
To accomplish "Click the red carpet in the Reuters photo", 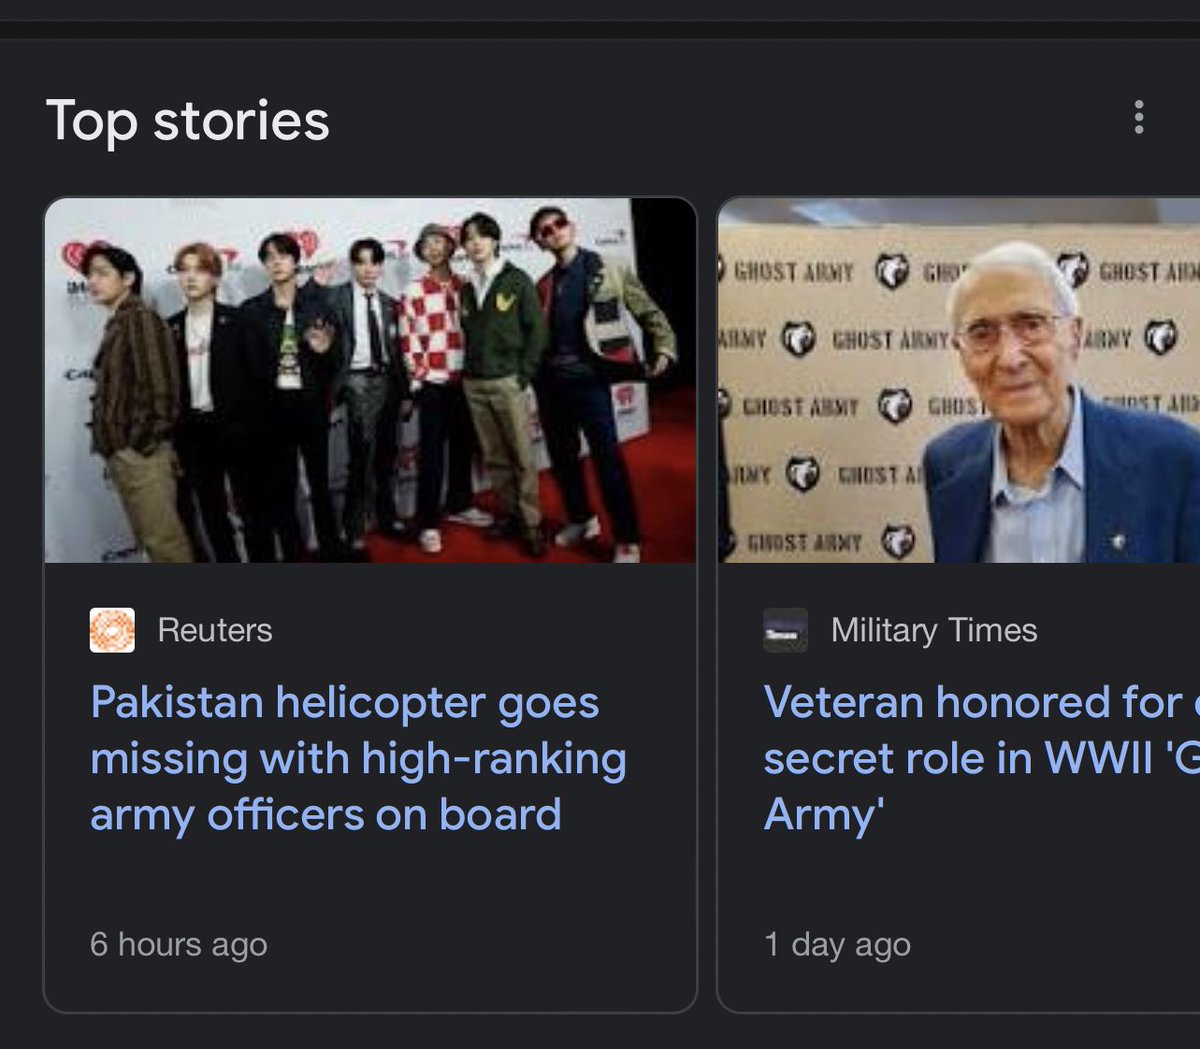I will [x=600, y=480].
